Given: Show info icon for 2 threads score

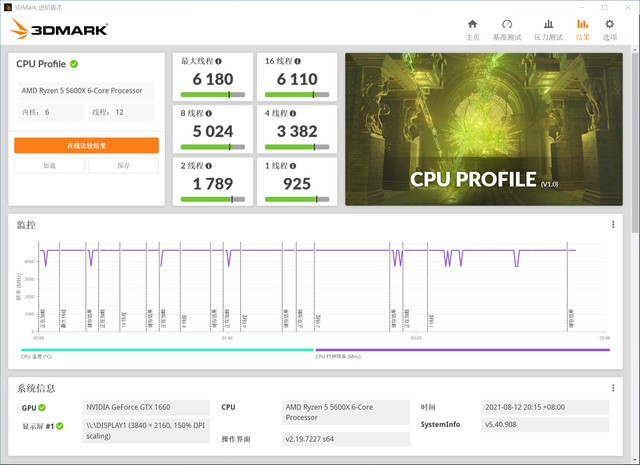Looking at the screenshot, I should [x=209, y=166].
